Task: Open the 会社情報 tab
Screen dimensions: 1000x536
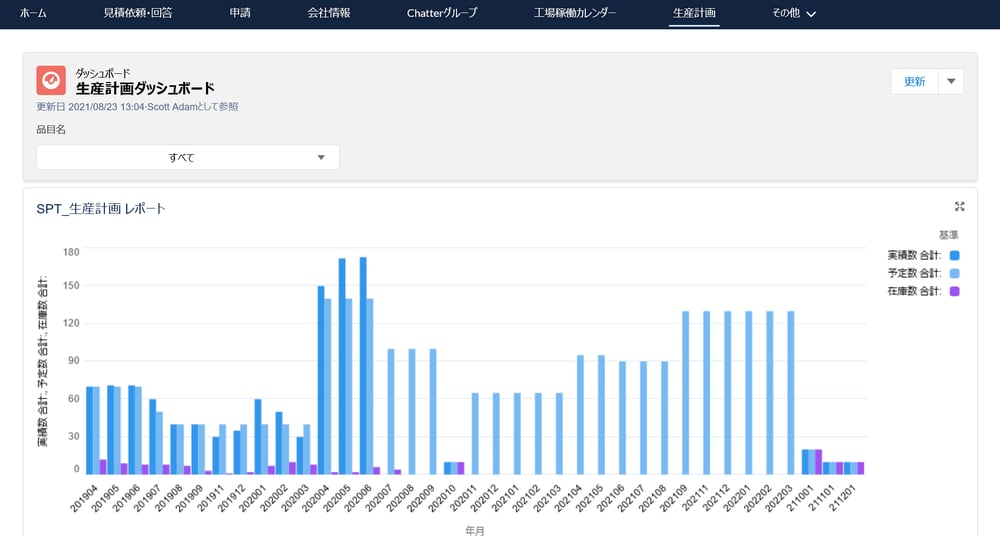Action: coord(329,14)
